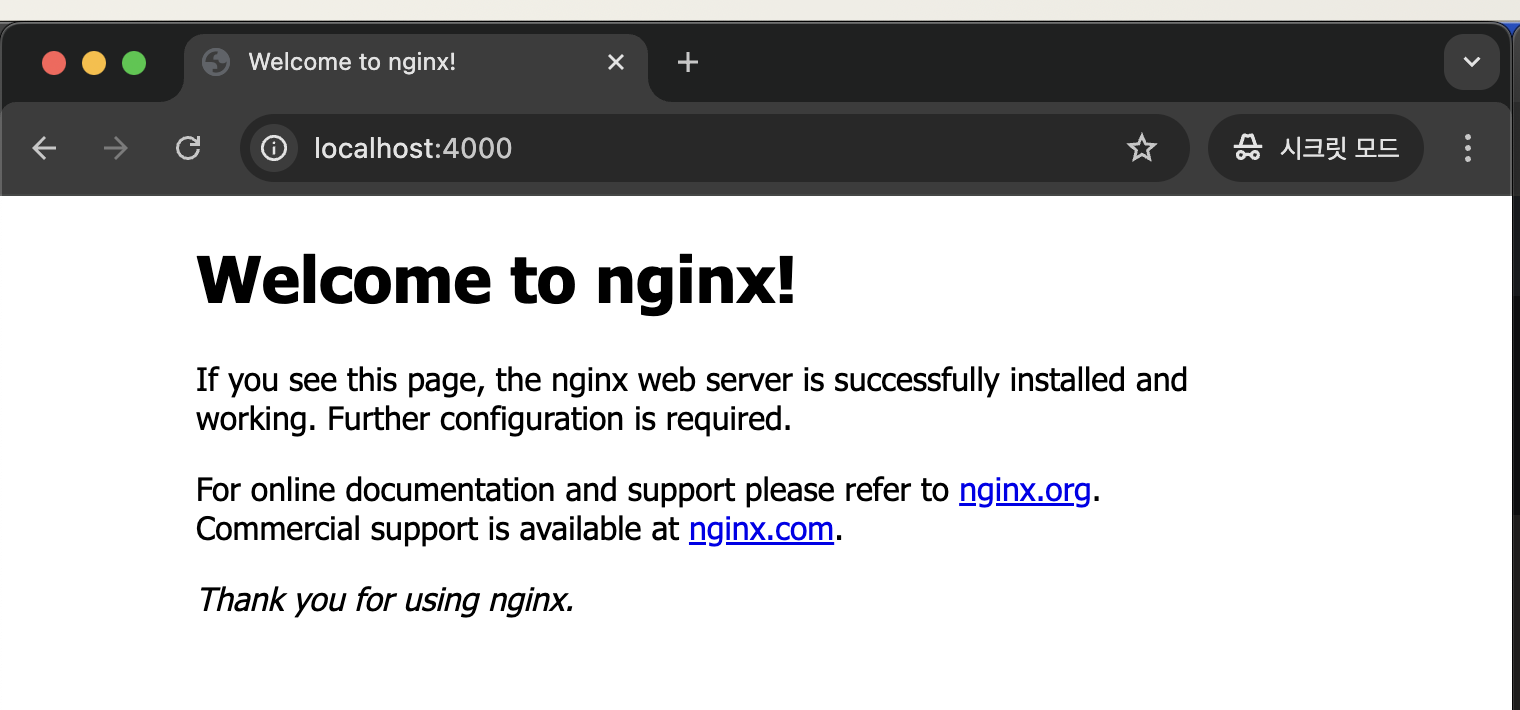Close the Welcome to nginx! tab
1520x710 pixels.
coord(616,62)
